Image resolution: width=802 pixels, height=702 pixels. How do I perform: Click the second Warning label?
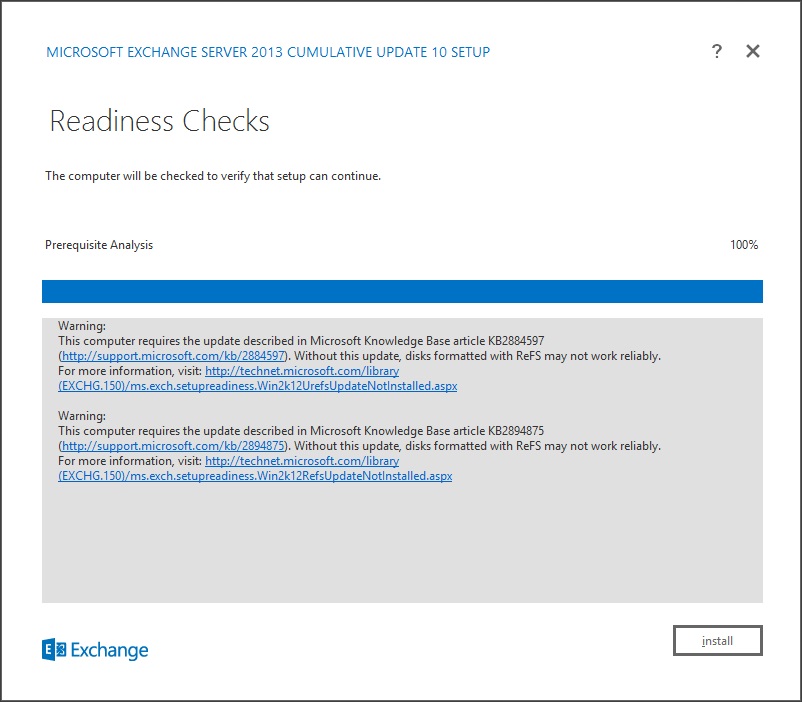tap(82, 416)
